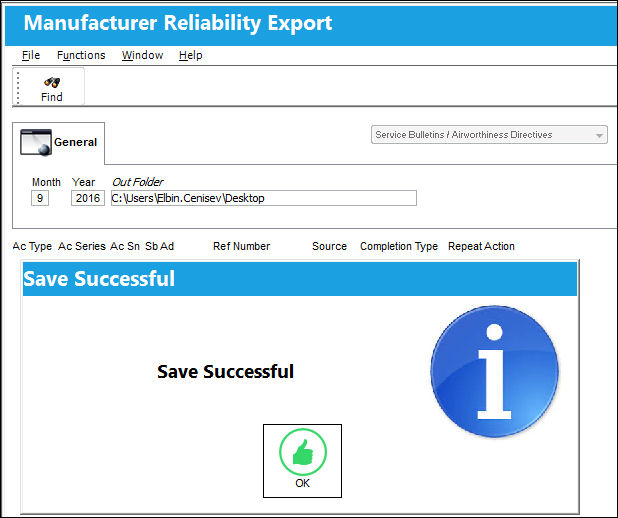Screen dimensions: 618x518
Task: Click the Find binoculars icon
Action: pyautogui.click(x=52, y=82)
